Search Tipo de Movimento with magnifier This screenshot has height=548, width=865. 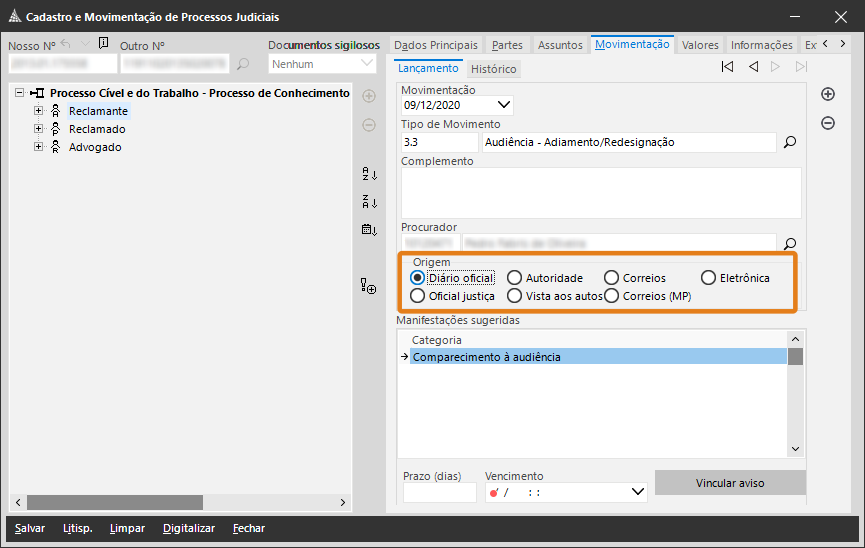coord(790,143)
